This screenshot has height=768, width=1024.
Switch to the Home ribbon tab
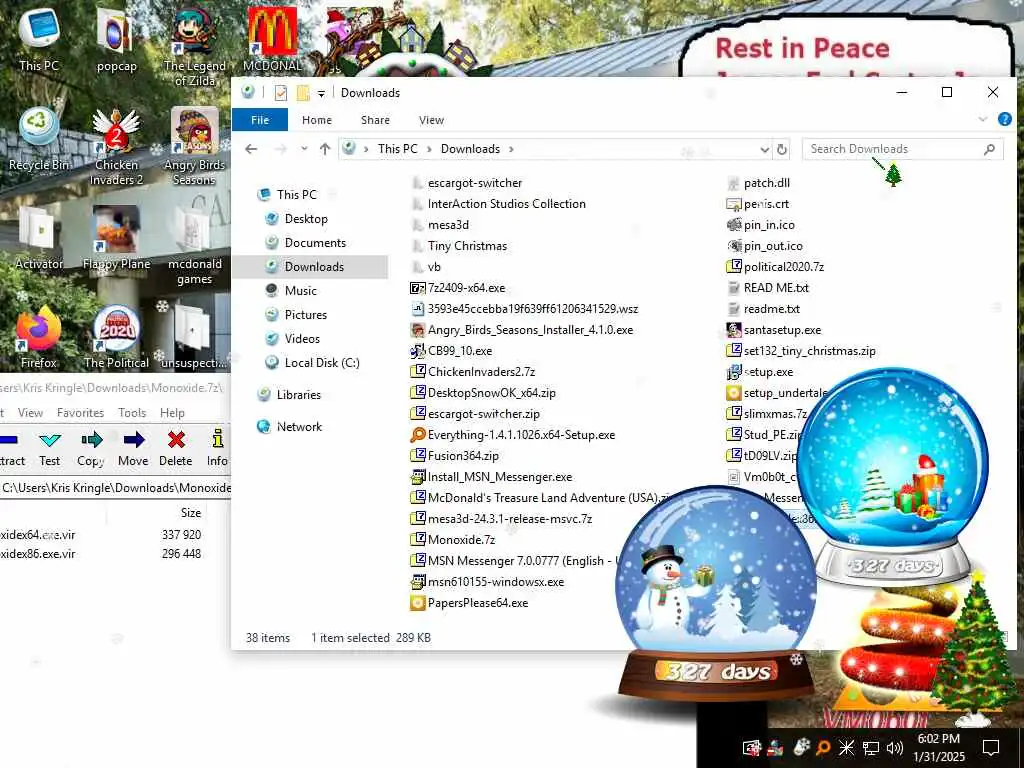[317, 120]
